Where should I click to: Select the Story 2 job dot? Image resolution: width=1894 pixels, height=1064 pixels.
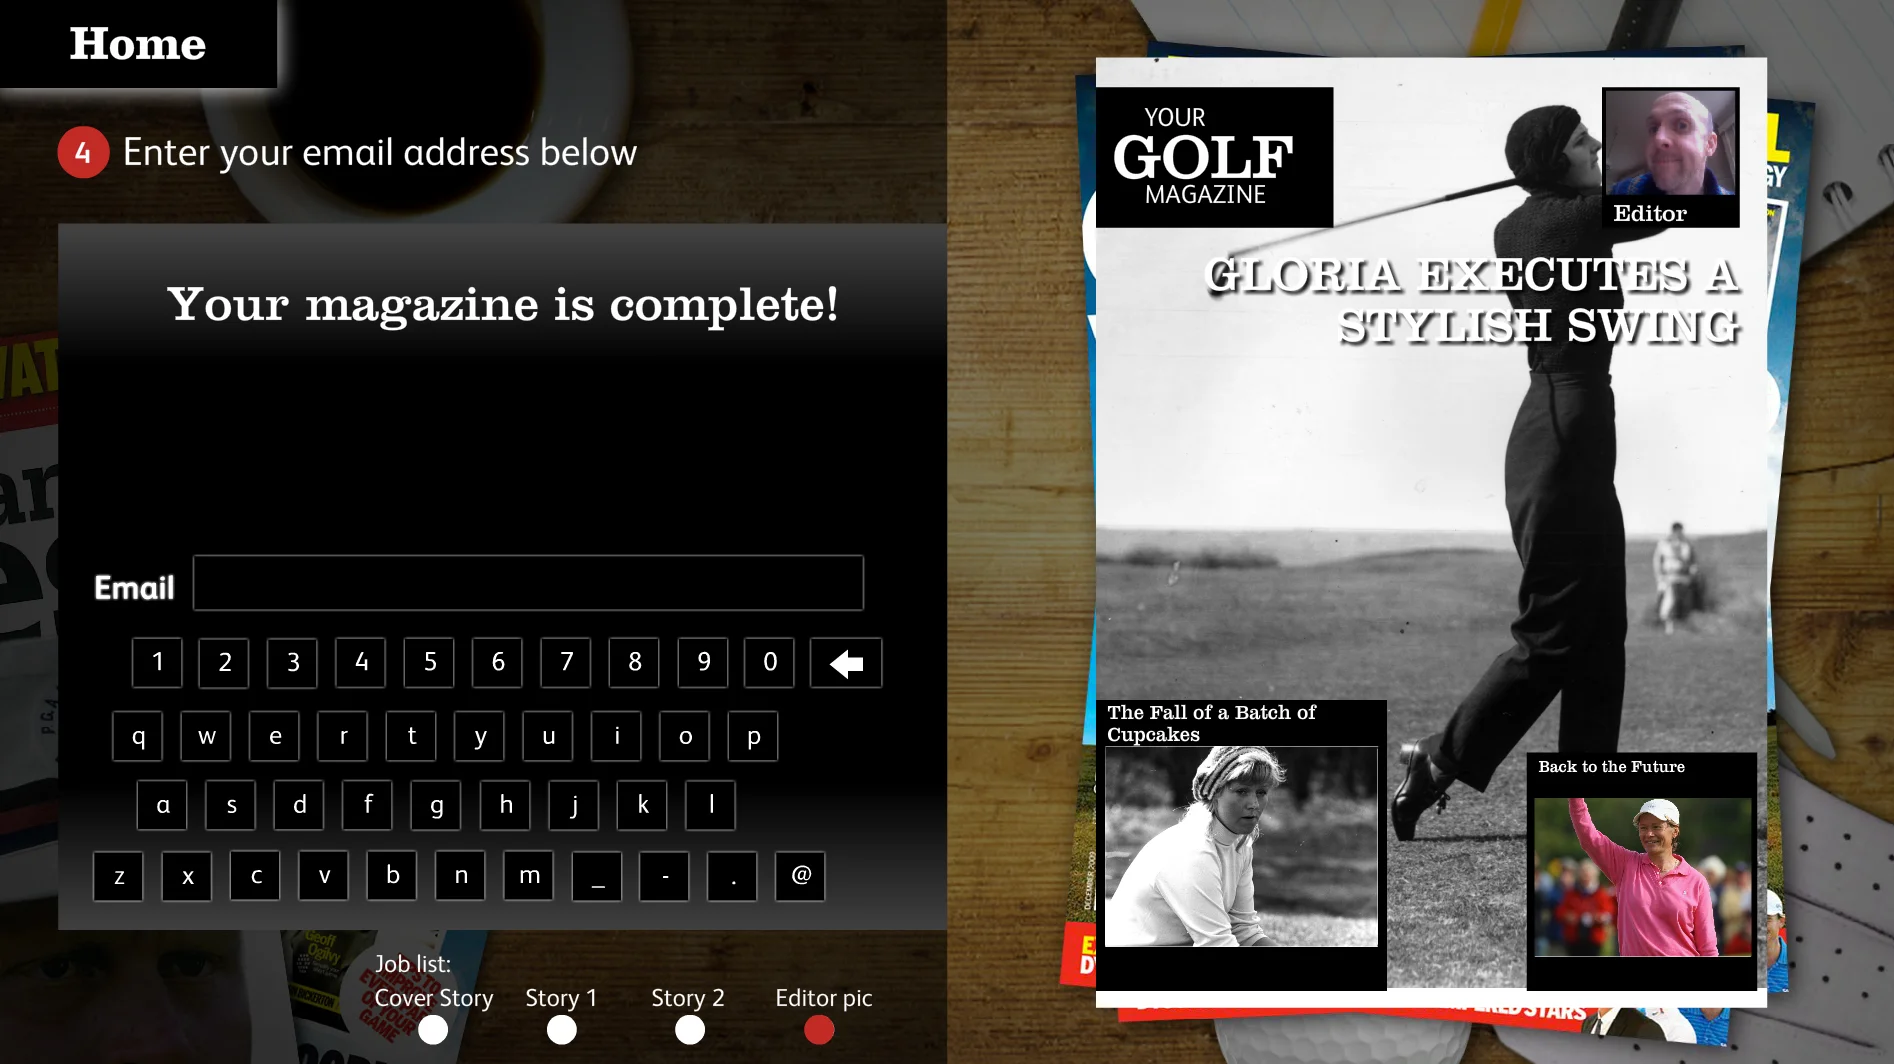pyautogui.click(x=690, y=1029)
